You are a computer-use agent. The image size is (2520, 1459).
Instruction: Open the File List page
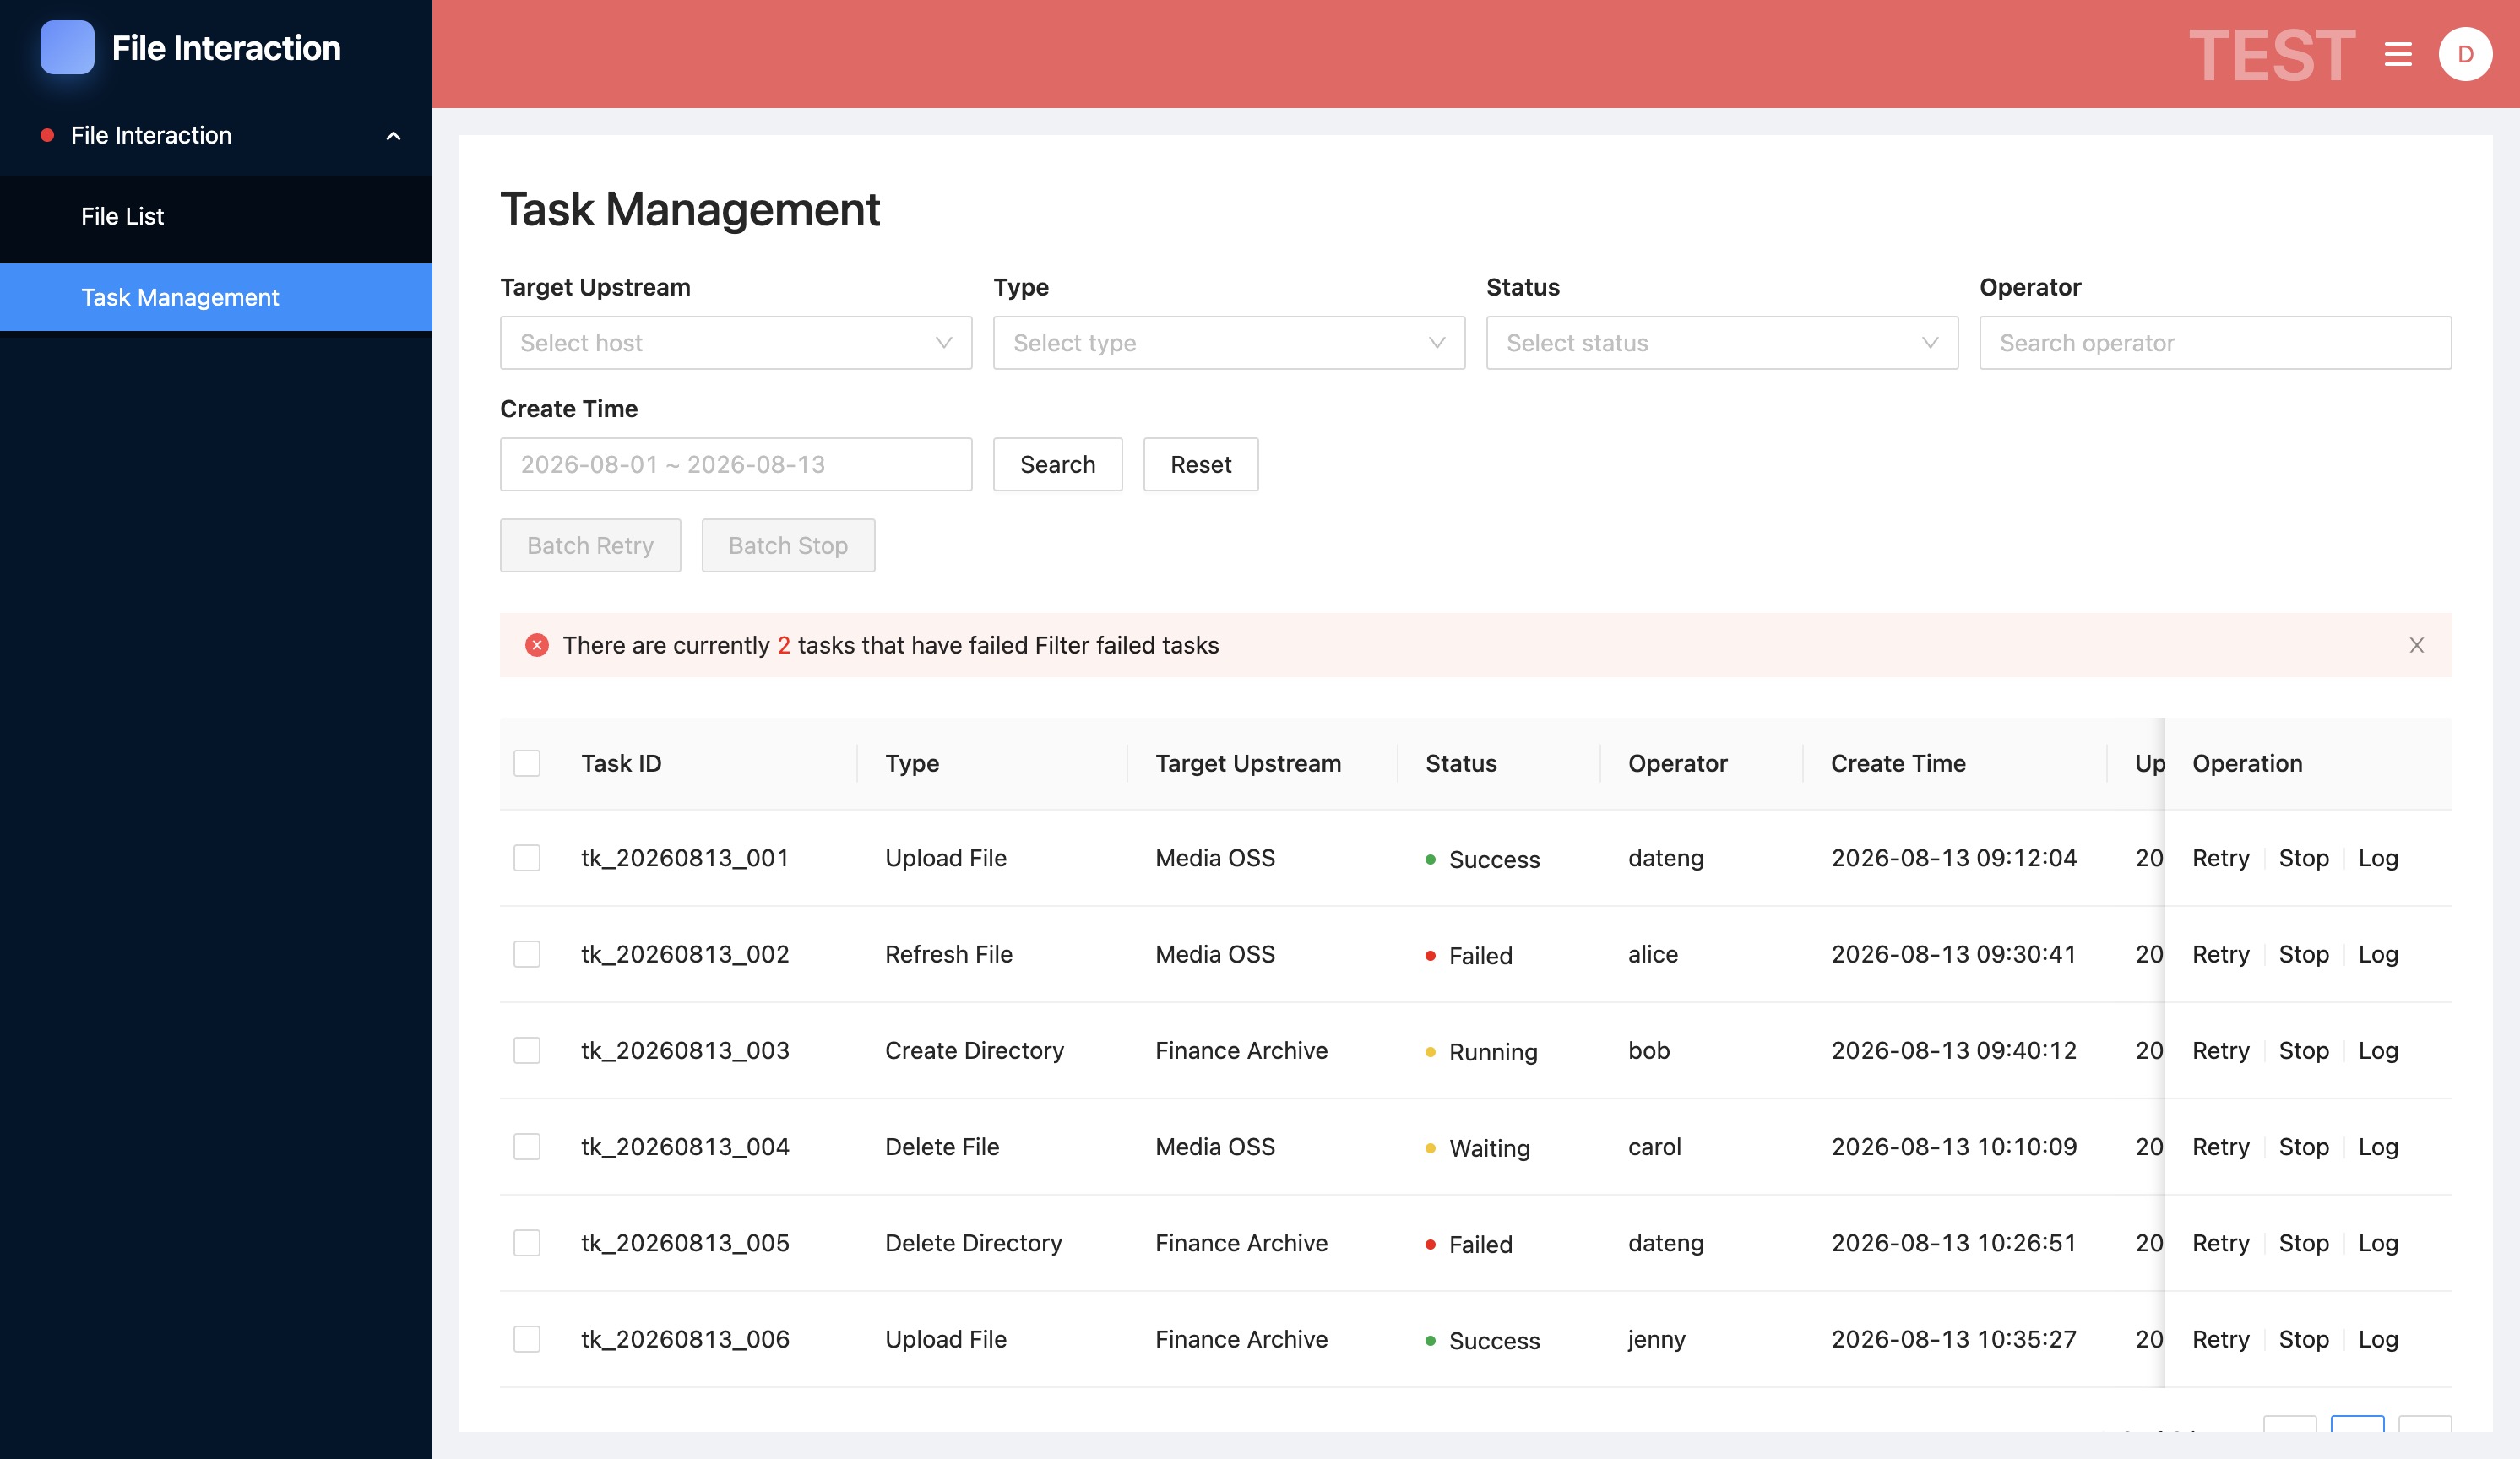click(x=216, y=216)
